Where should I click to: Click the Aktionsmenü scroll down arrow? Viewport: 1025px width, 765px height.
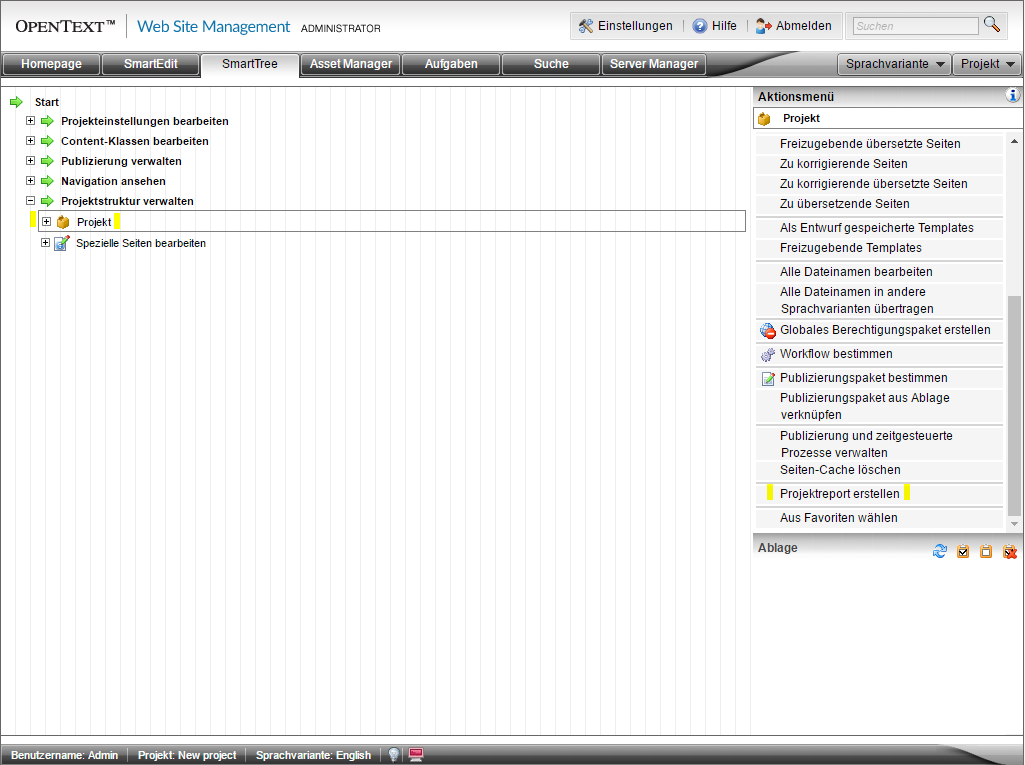point(1014,524)
